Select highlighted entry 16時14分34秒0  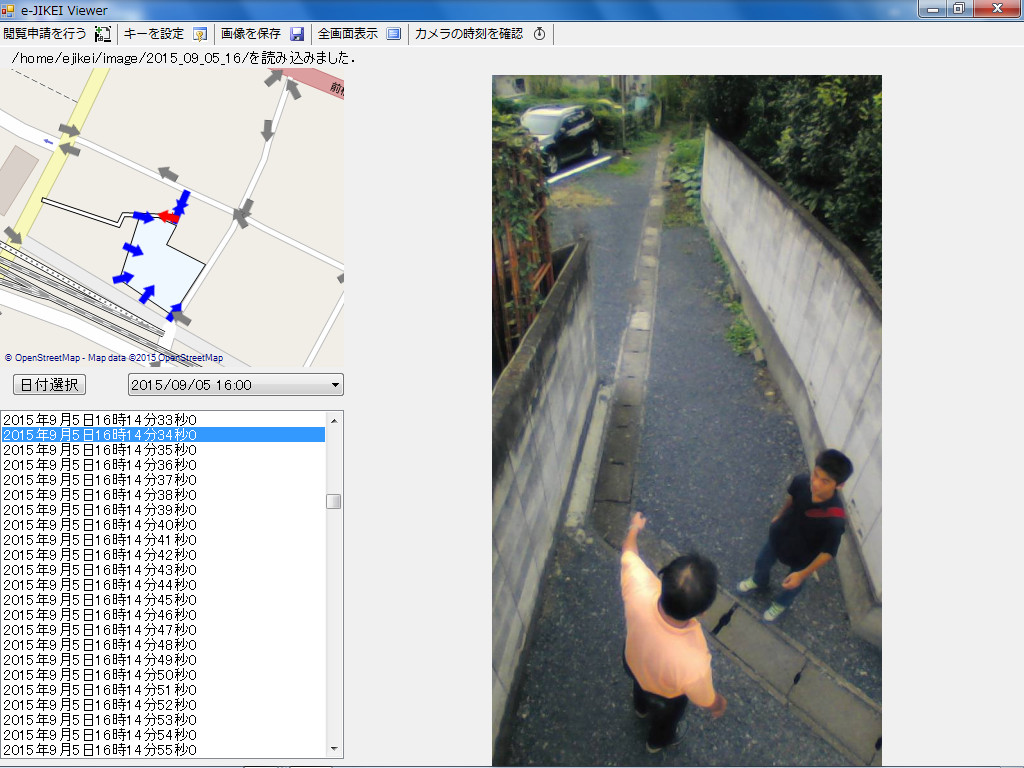click(163, 435)
